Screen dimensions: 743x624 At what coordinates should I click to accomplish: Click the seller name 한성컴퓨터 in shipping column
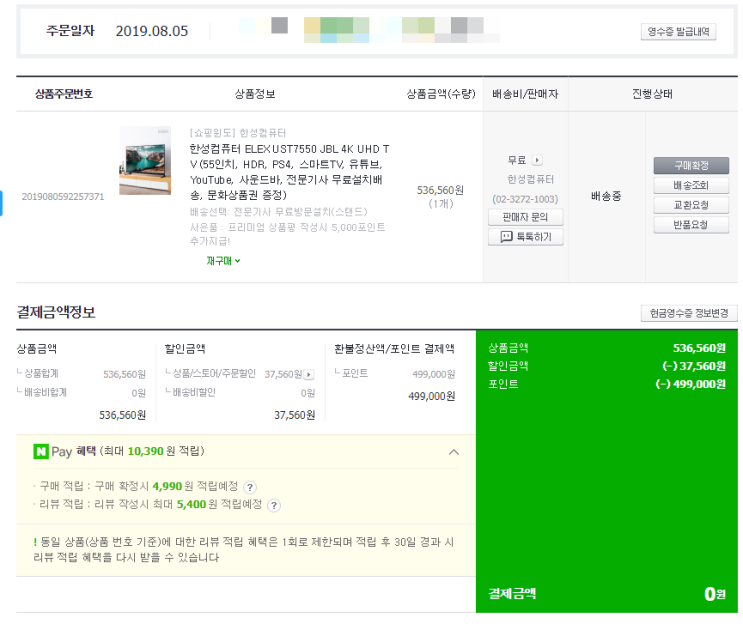click(530, 180)
